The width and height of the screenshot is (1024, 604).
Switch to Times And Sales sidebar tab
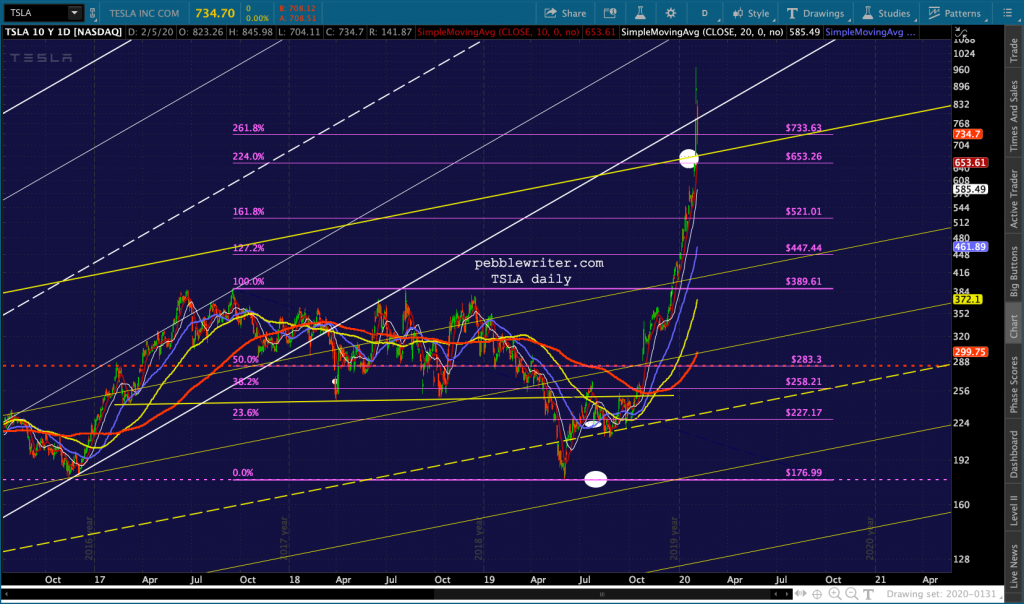tap(1014, 116)
